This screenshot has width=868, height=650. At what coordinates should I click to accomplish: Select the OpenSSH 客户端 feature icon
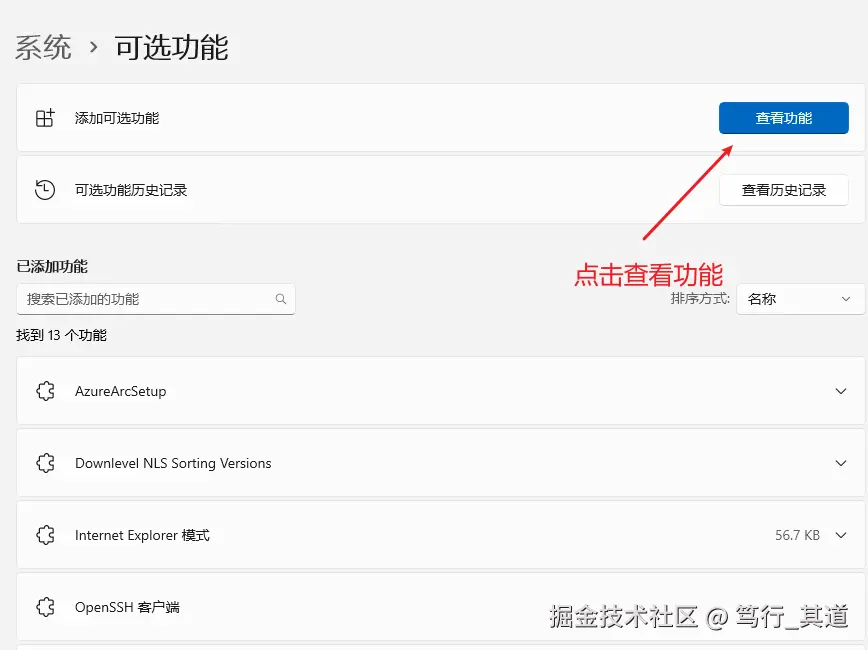(45, 606)
